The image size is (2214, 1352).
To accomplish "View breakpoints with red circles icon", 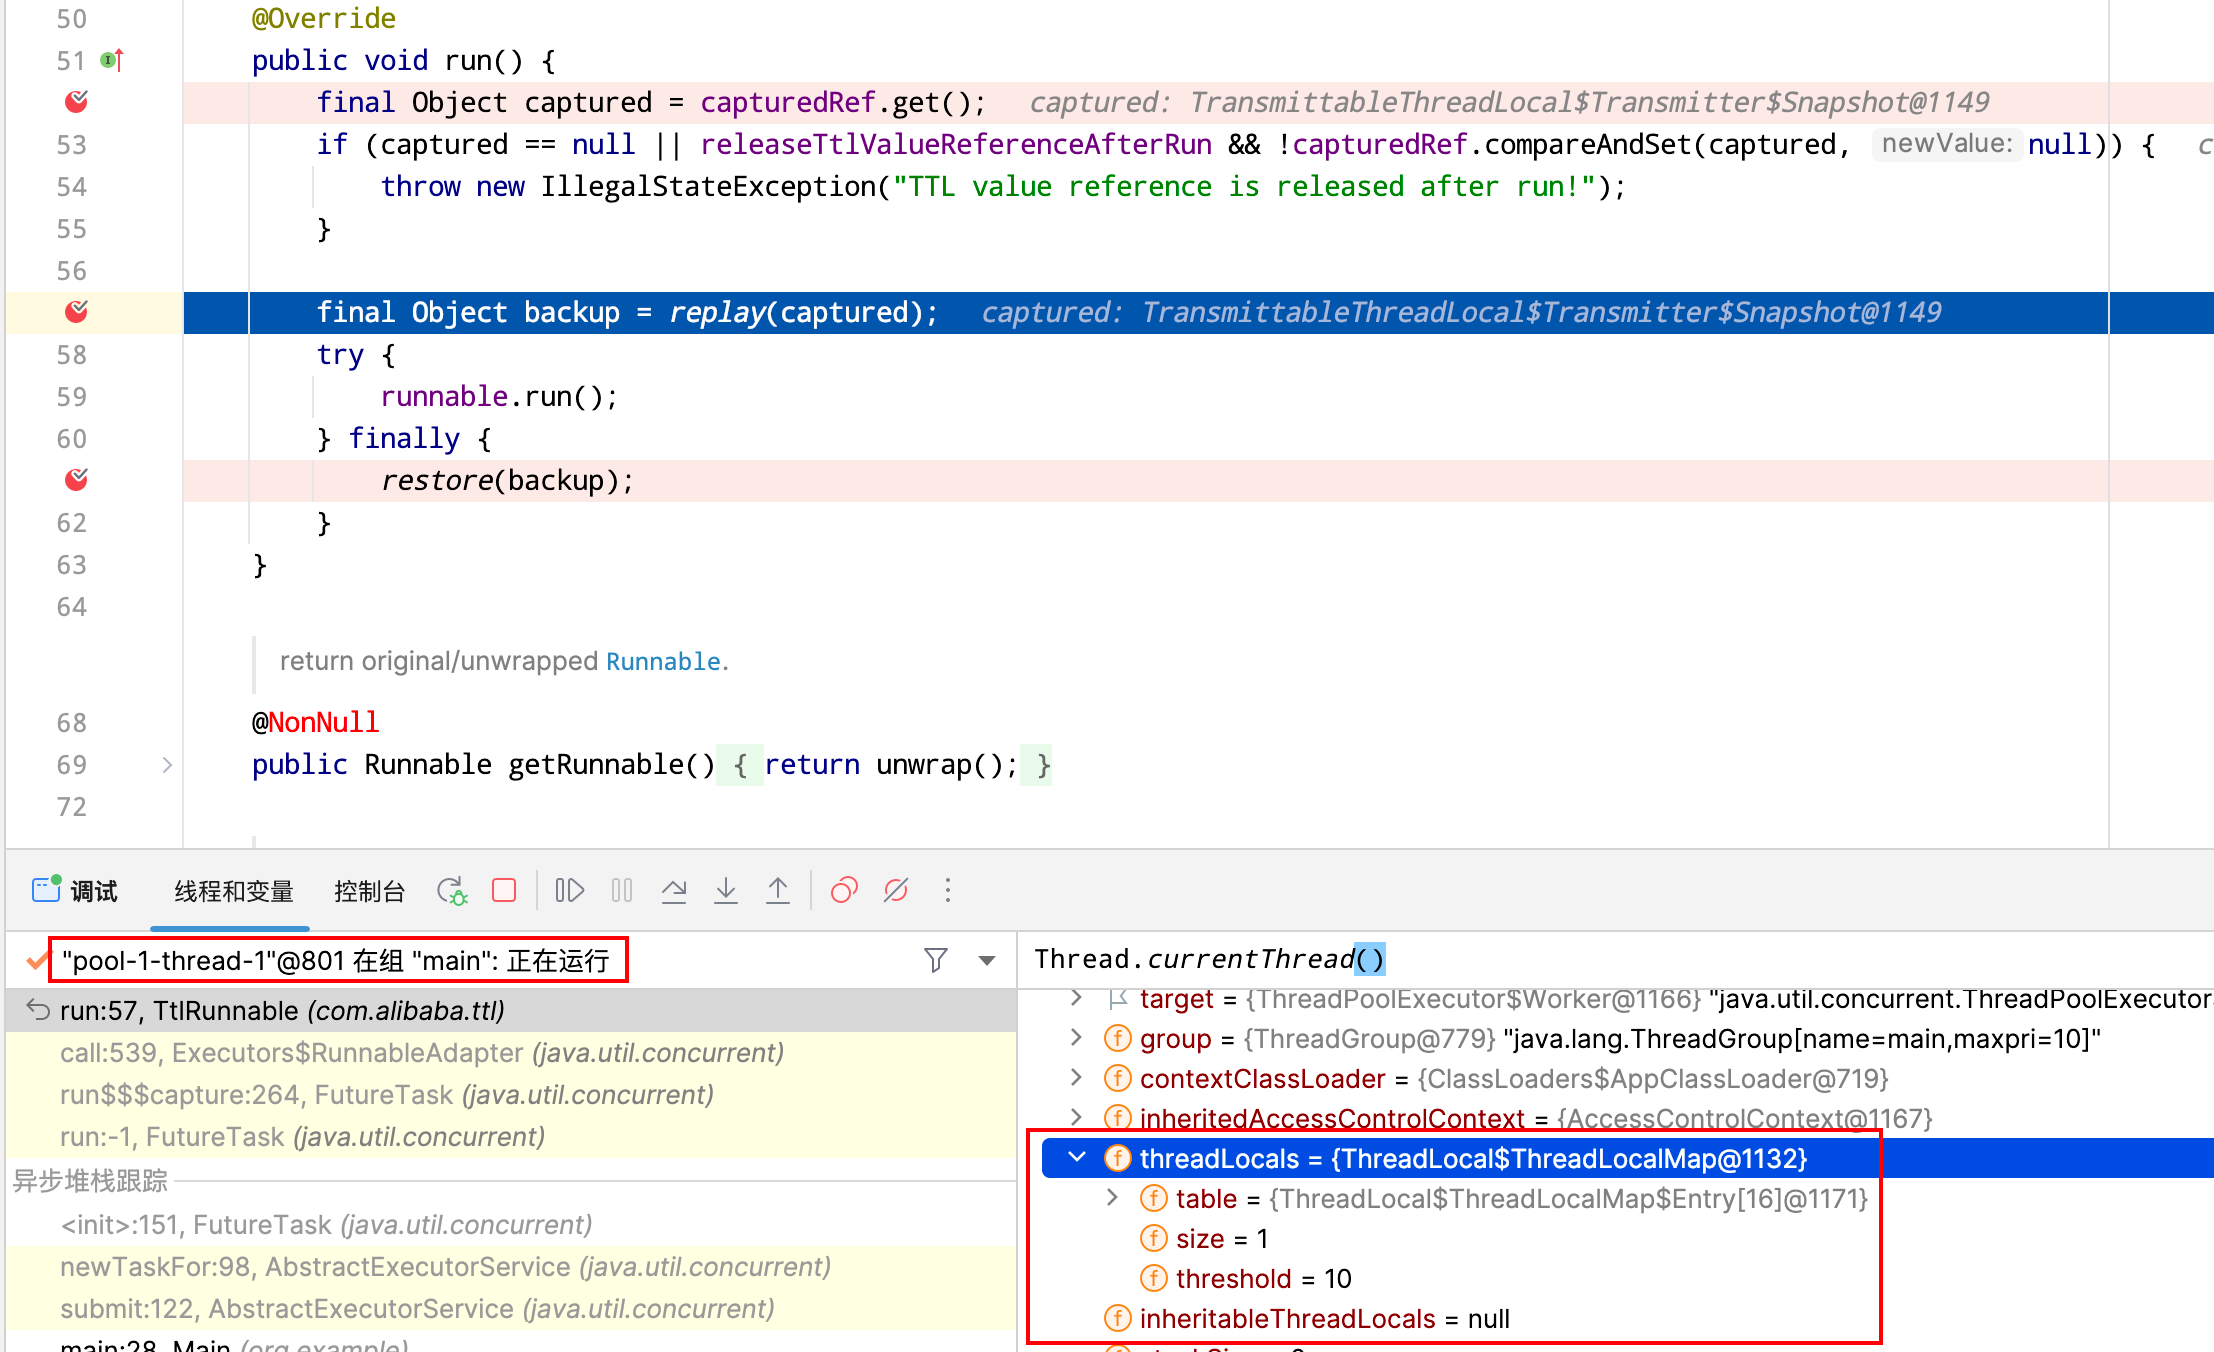I will (844, 890).
